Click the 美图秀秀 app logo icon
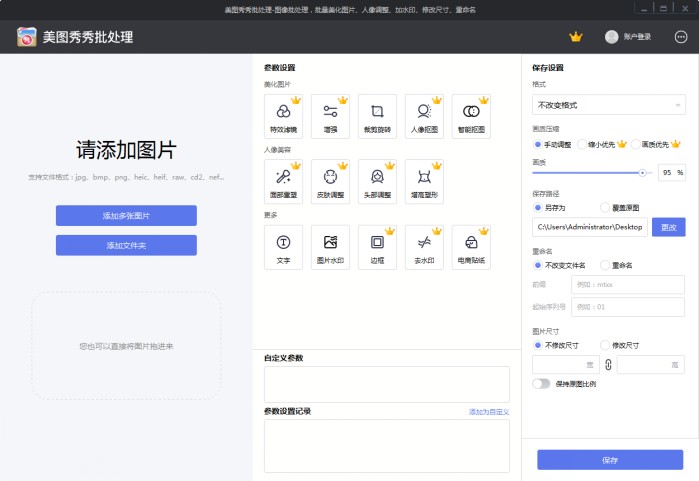The image size is (699, 481). tap(26, 37)
